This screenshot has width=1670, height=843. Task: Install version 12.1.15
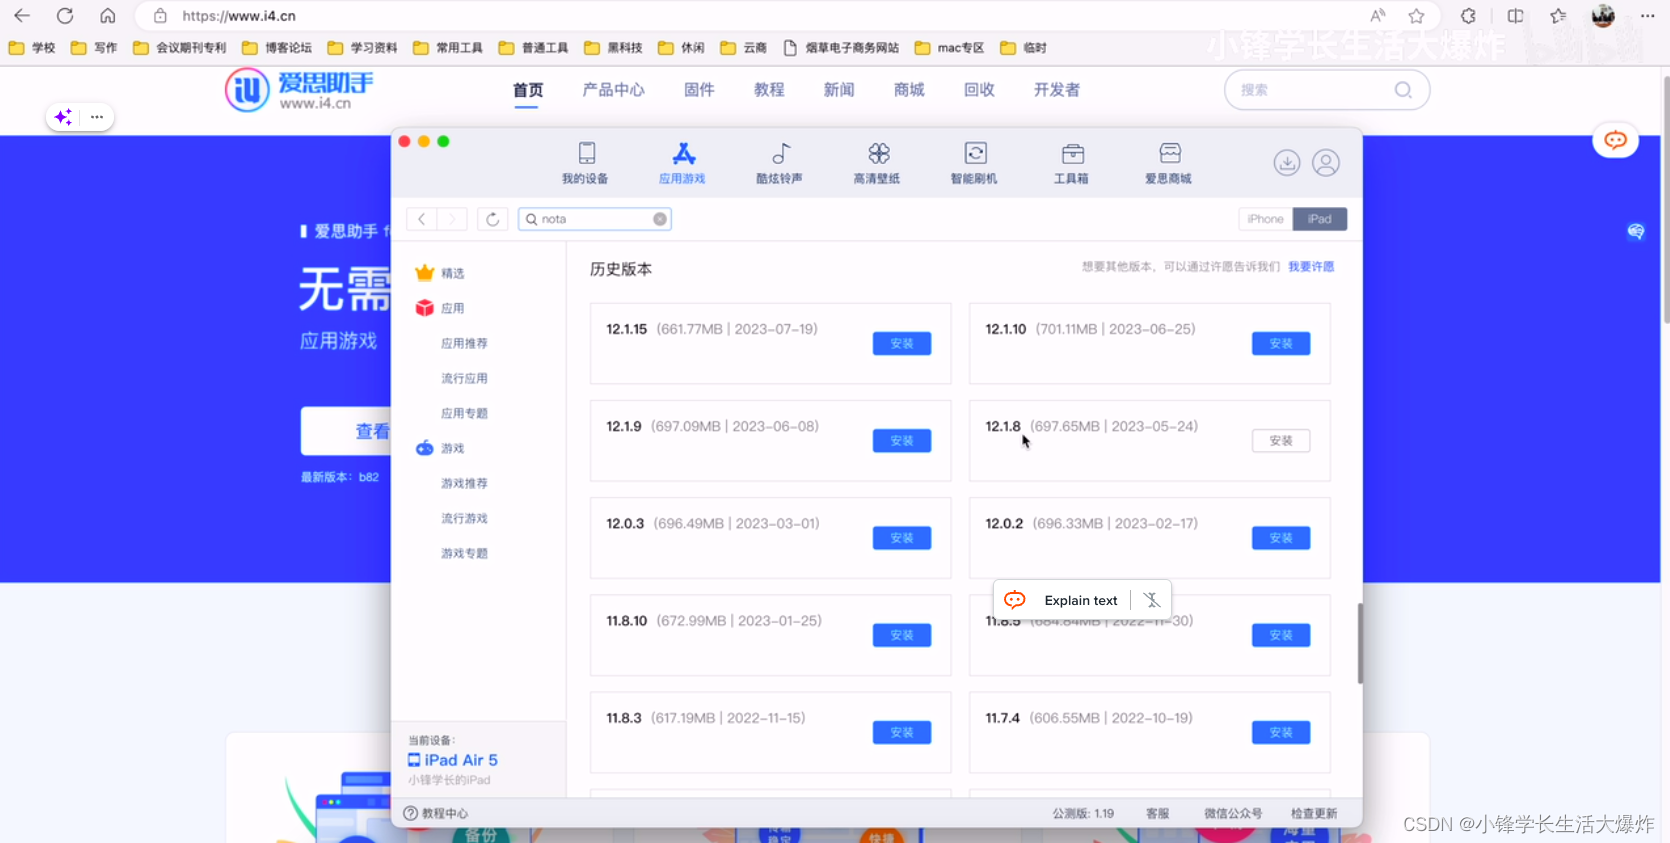coord(902,343)
